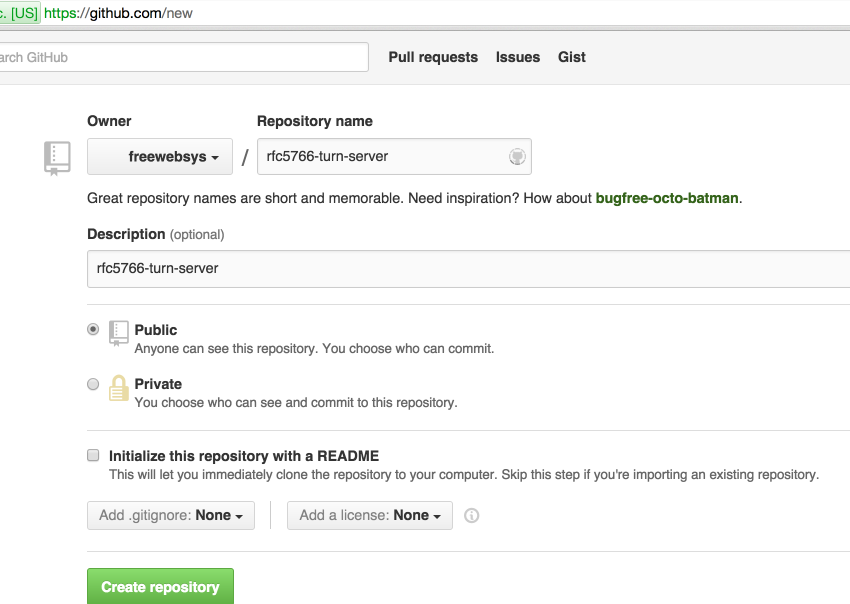Click the Search GitHub box

coord(183,57)
